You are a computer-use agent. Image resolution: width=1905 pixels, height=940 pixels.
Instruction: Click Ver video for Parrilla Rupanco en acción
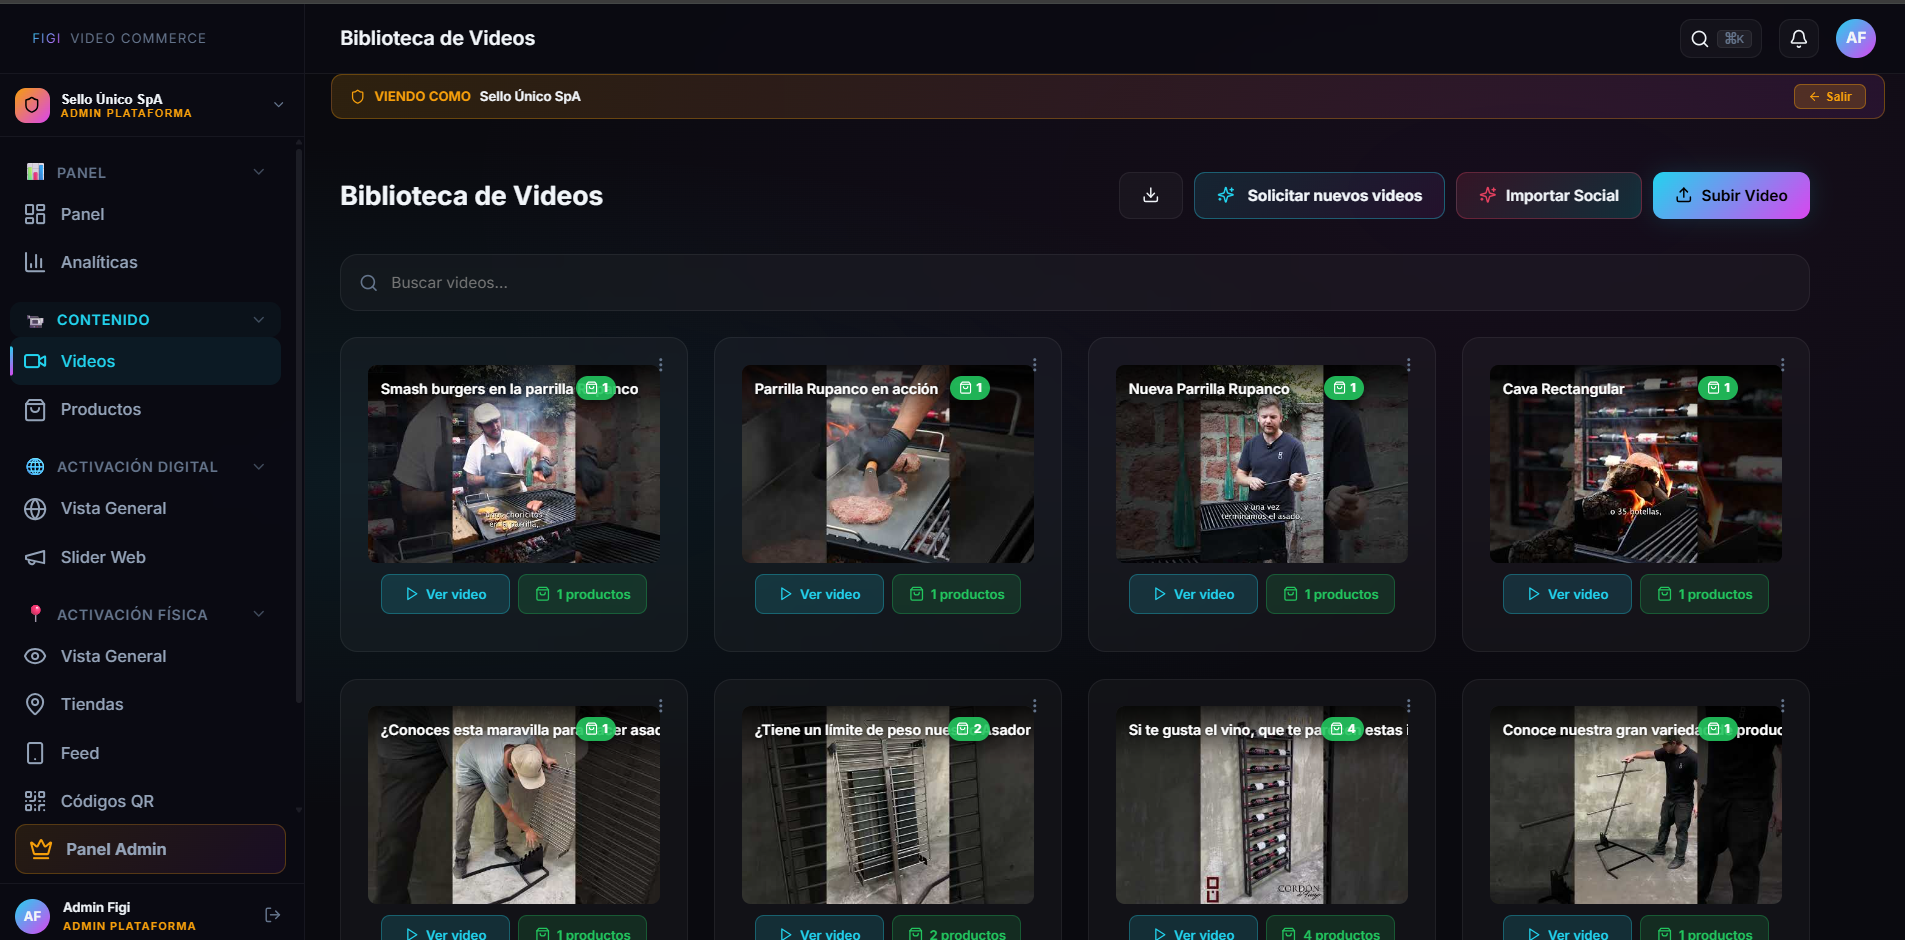coord(819,594)
